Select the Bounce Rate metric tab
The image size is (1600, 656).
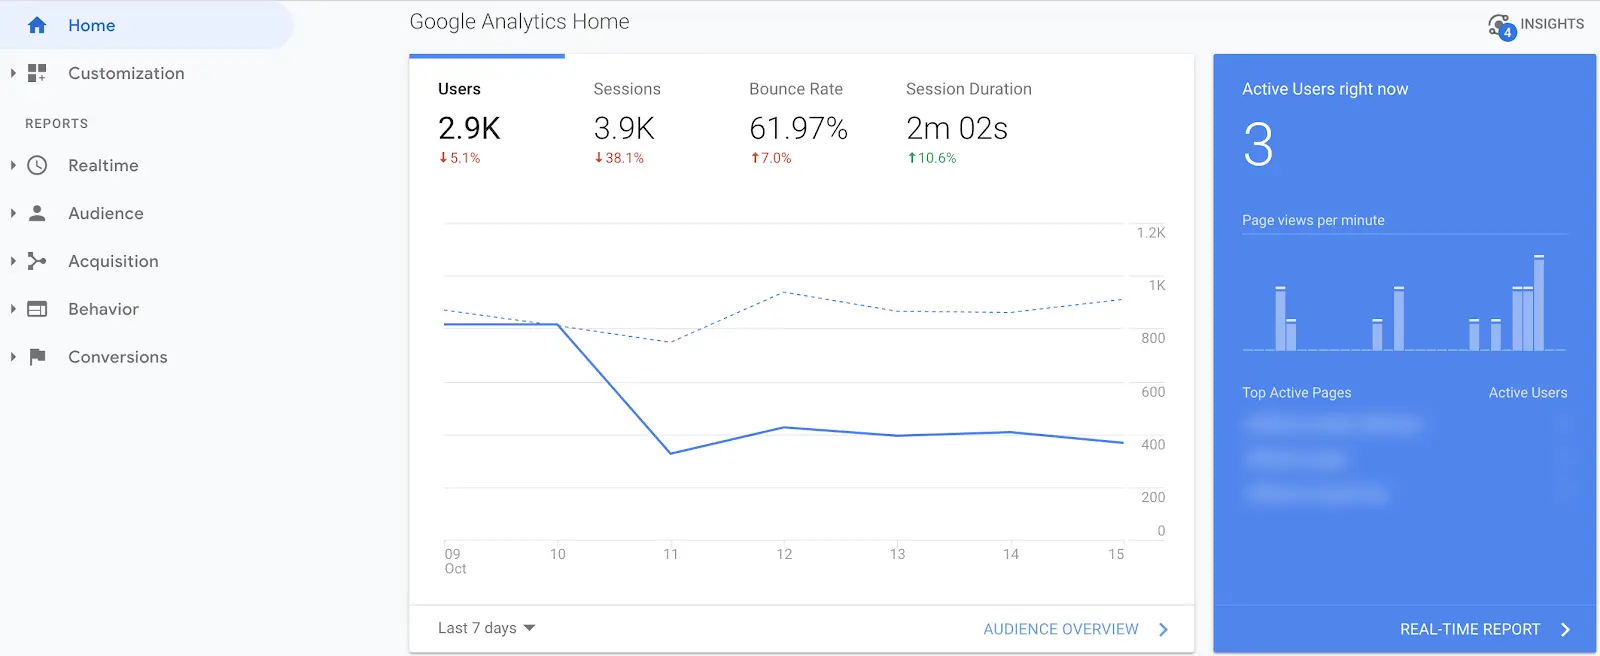pos(799,122)
